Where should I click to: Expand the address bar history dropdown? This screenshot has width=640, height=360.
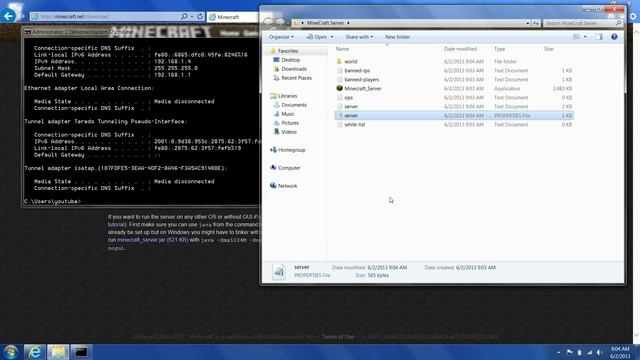528,23
